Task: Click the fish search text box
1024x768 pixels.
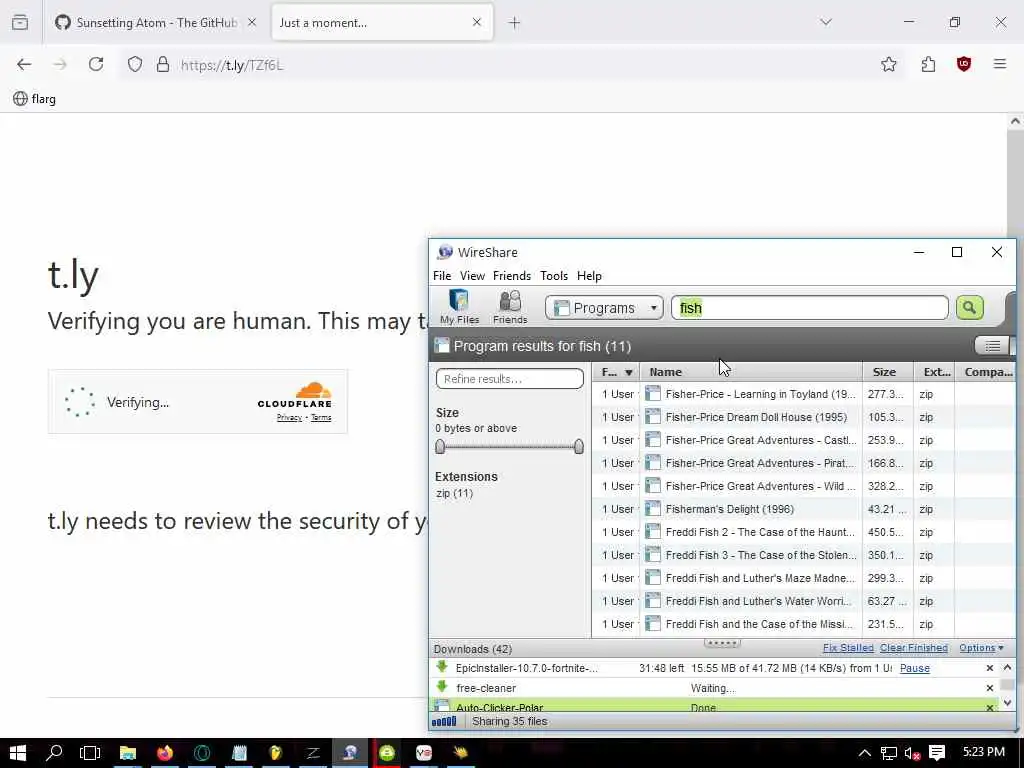Action: tap(809, 308)
